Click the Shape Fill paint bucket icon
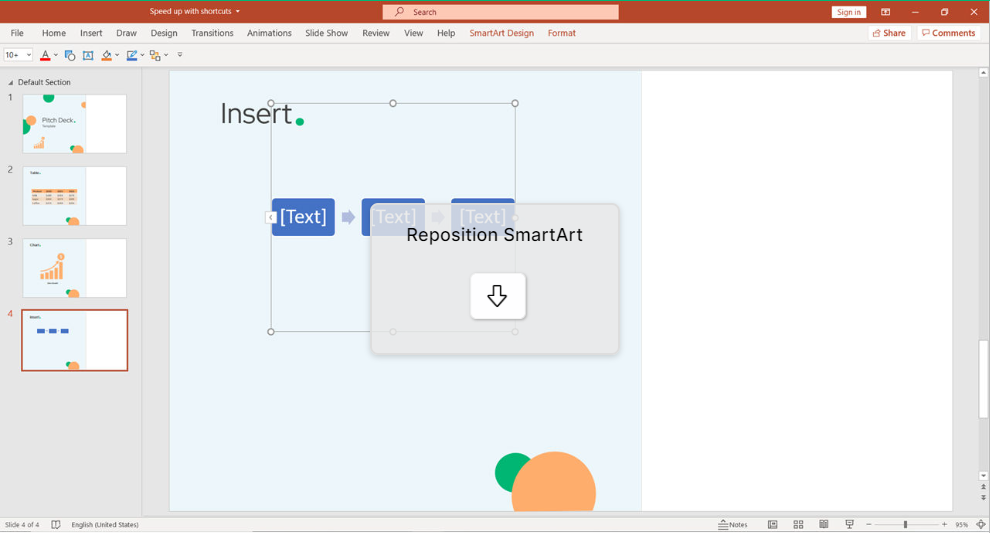Screen dimensions: 990x533 click(x=107, y=56)
